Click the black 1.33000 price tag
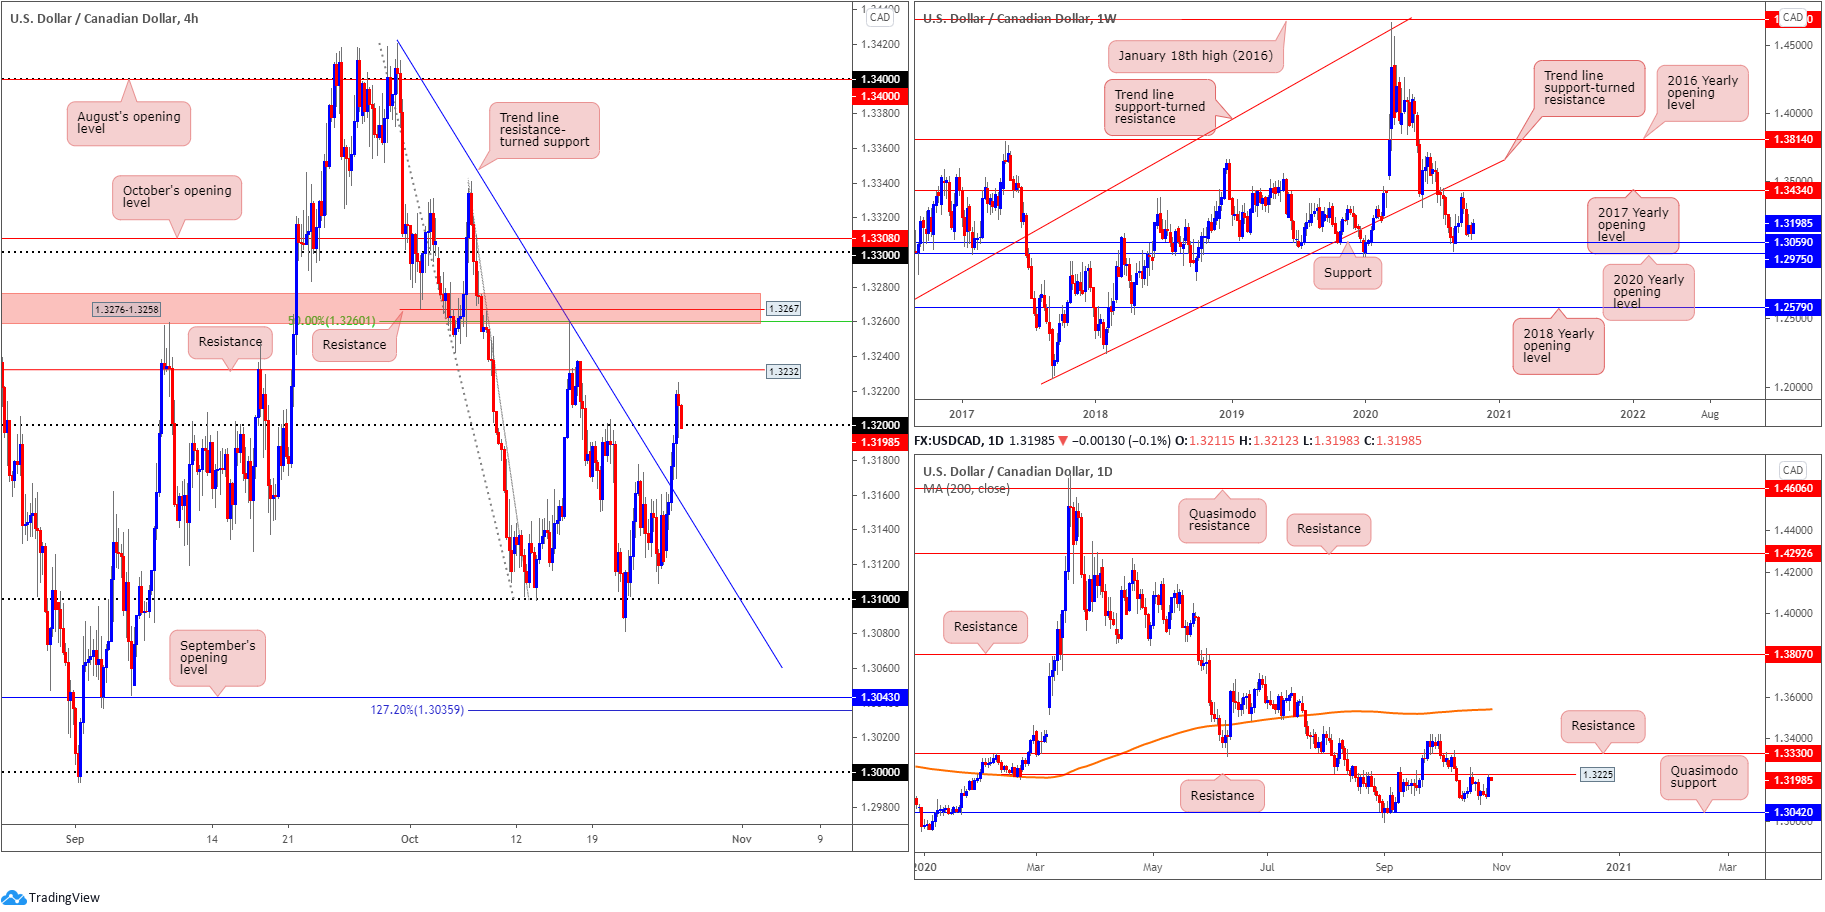Screen dimensions: 1825x912 (x=880, y=255)
